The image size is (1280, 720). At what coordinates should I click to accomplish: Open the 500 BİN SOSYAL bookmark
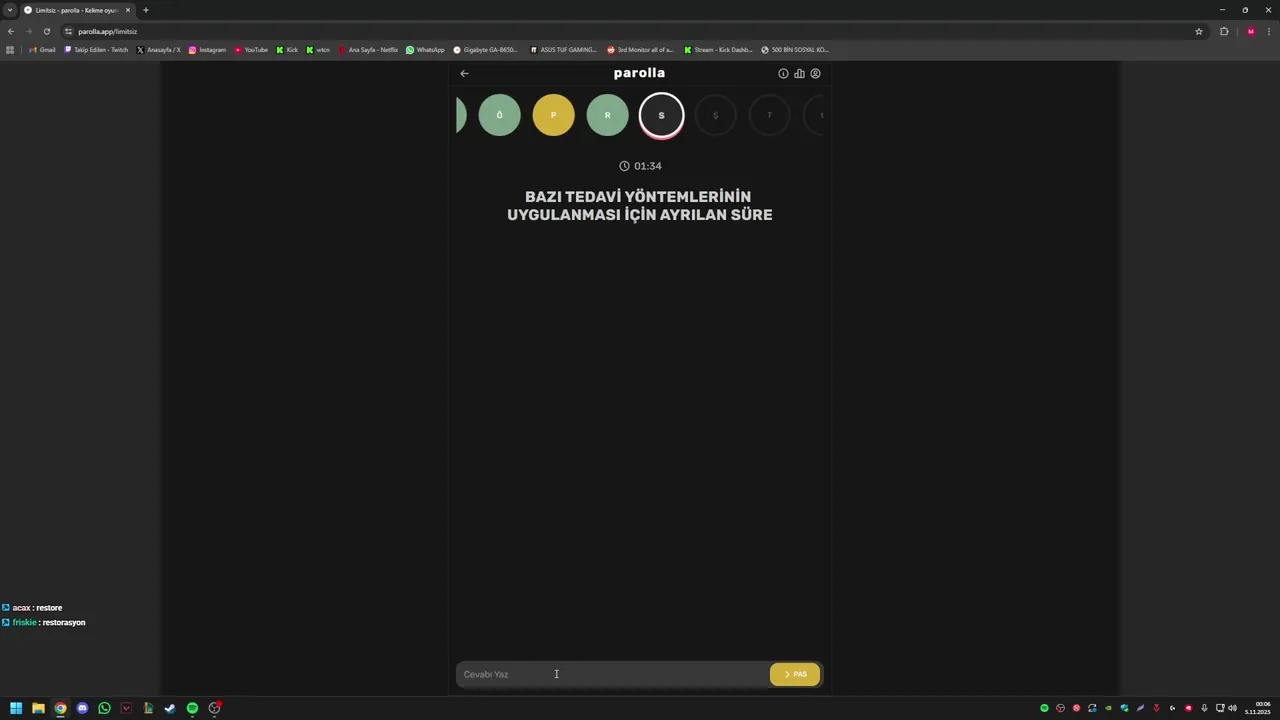click(795, 49)
